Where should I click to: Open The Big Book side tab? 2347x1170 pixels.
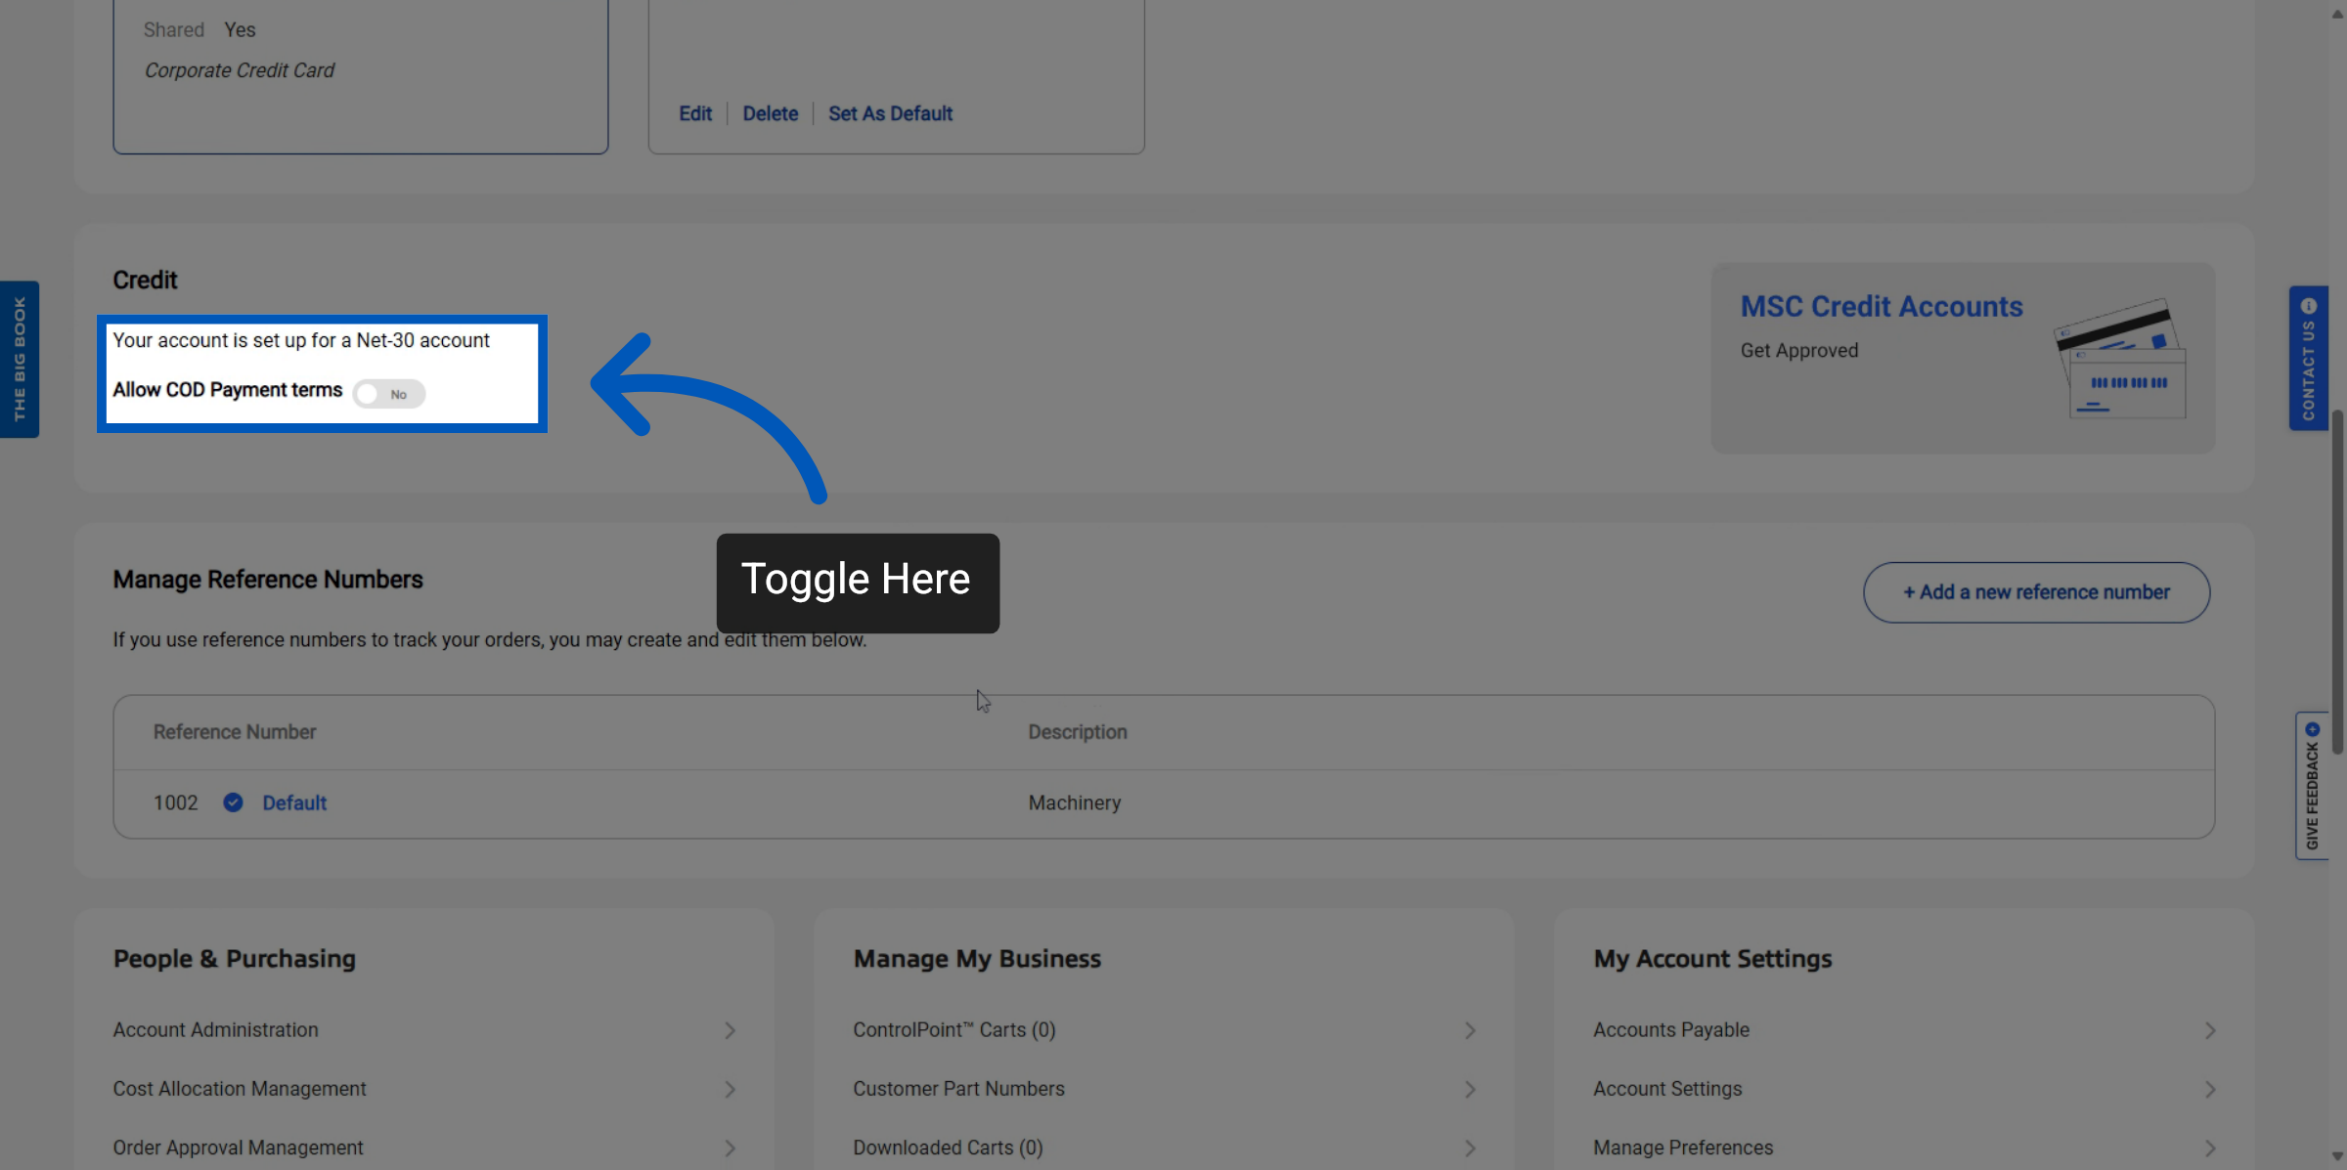tap(19, 359)
